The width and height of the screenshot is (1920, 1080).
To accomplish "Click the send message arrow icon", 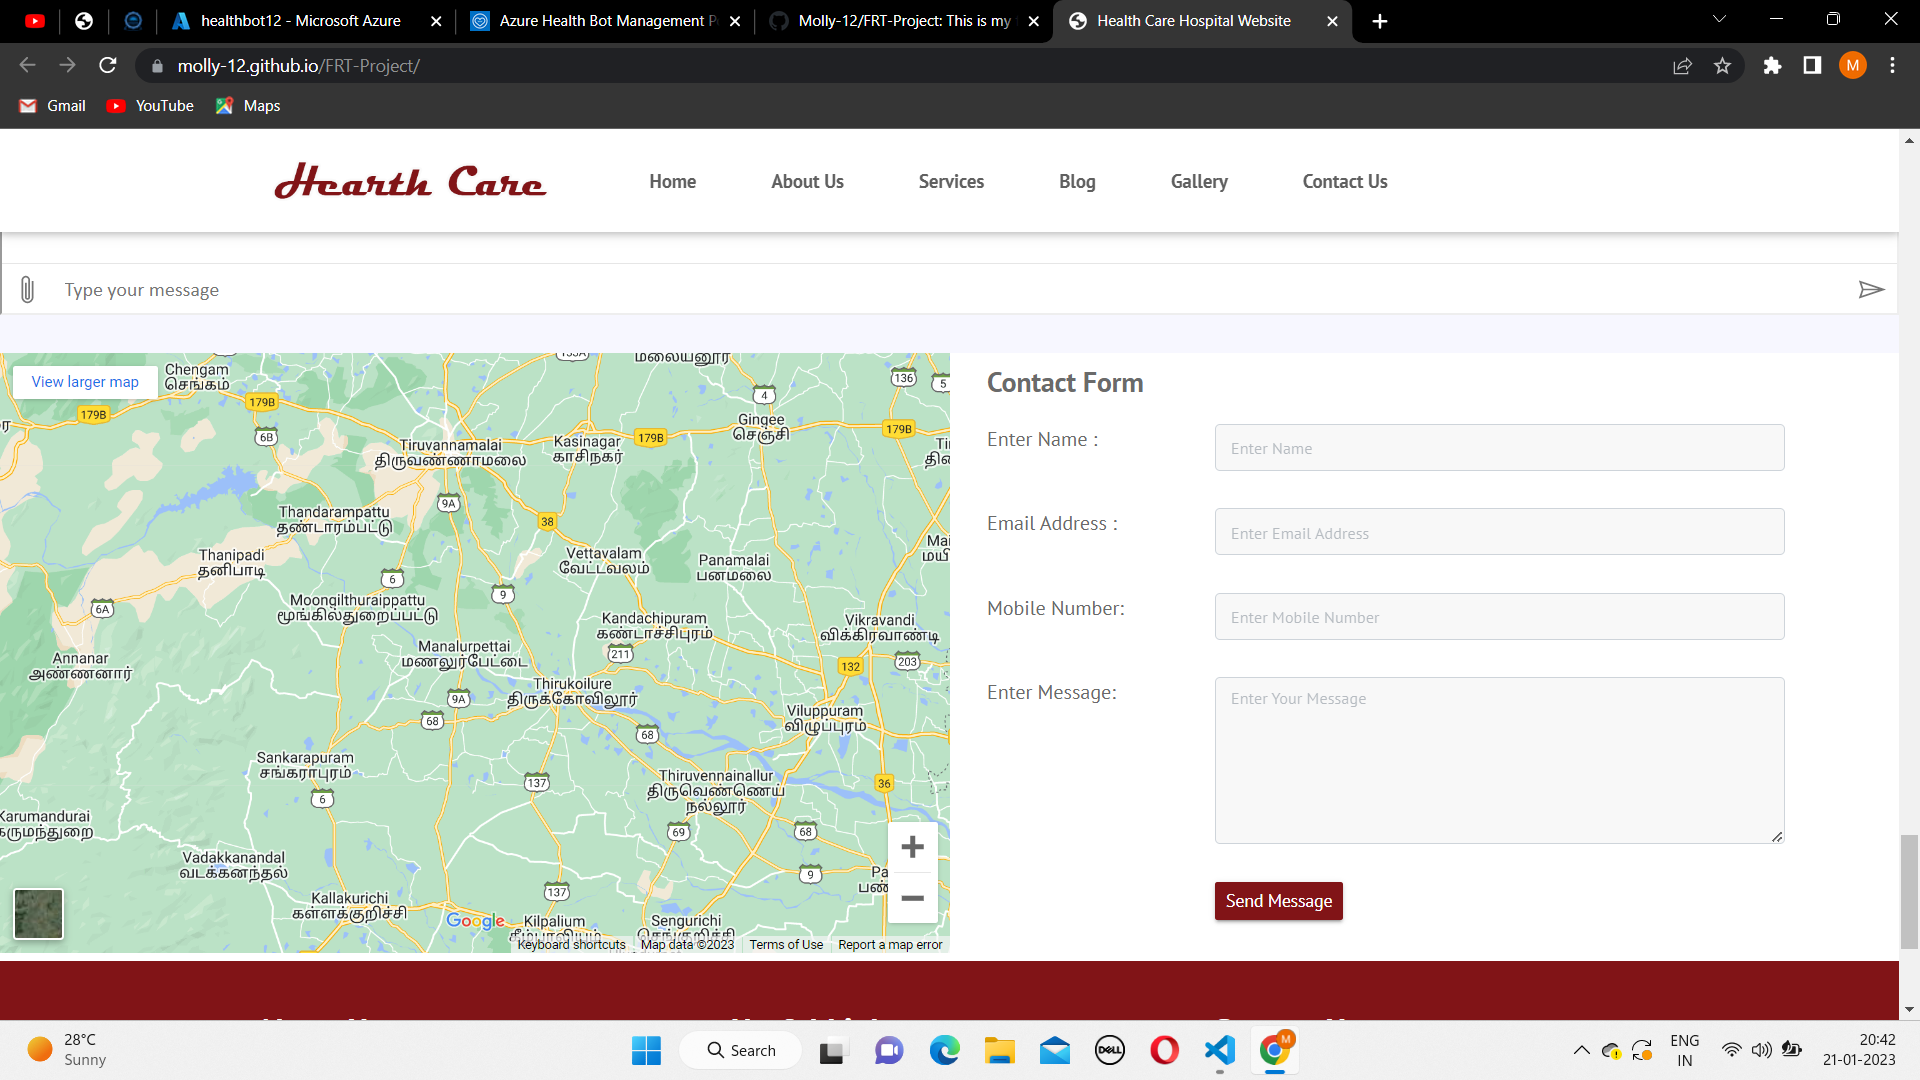I will [1871, 290].
